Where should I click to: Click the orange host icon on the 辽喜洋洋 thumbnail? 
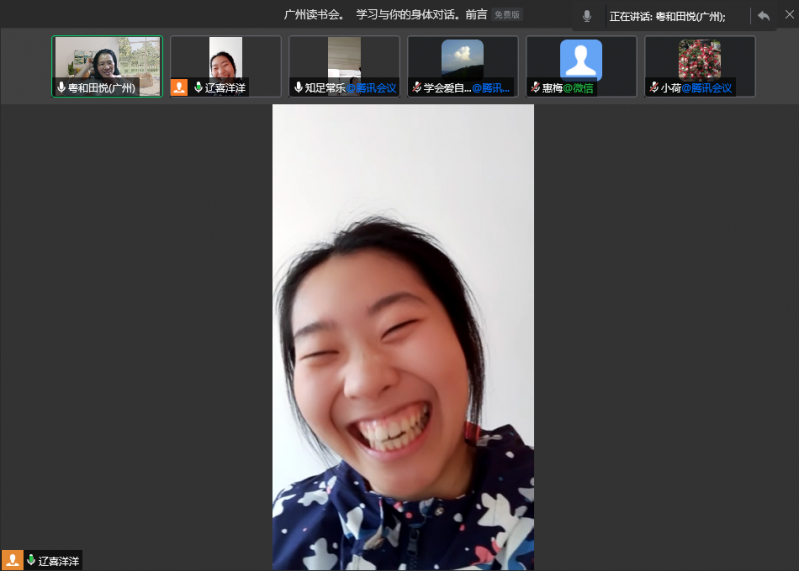179,88
